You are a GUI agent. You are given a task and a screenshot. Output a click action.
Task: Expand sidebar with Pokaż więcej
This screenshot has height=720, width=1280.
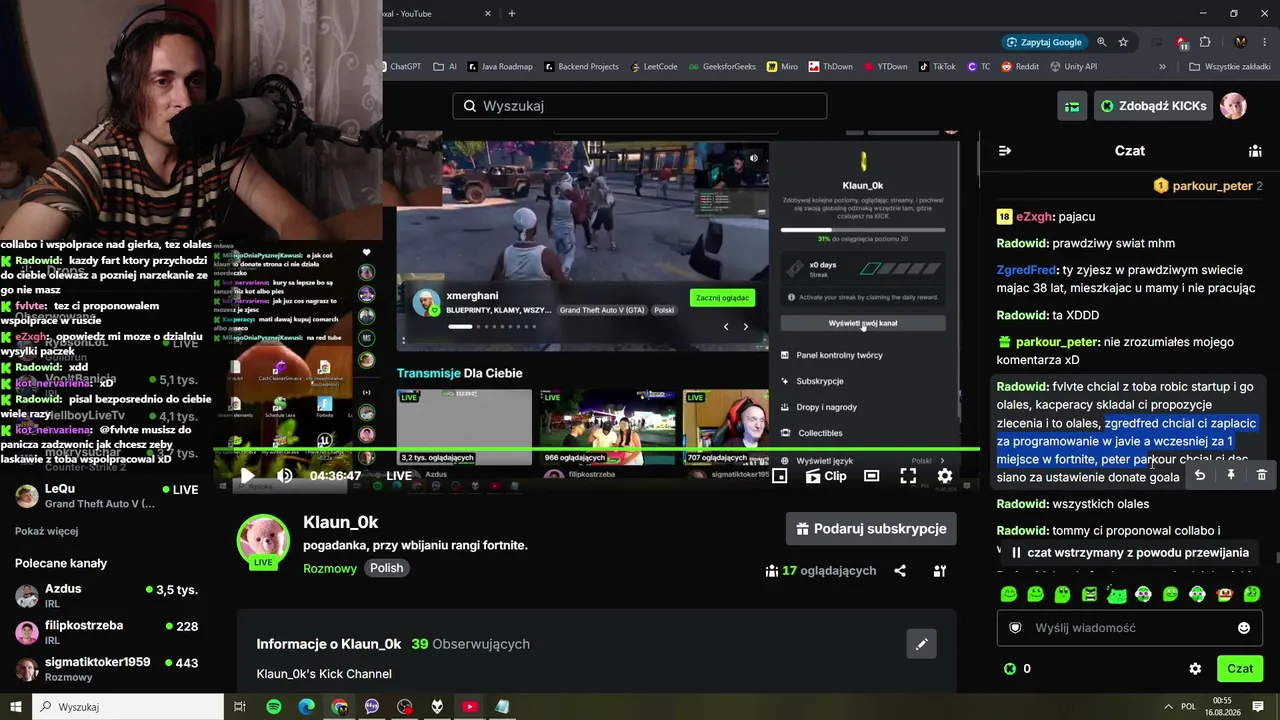pyautogui.click(x=46, y=531)
